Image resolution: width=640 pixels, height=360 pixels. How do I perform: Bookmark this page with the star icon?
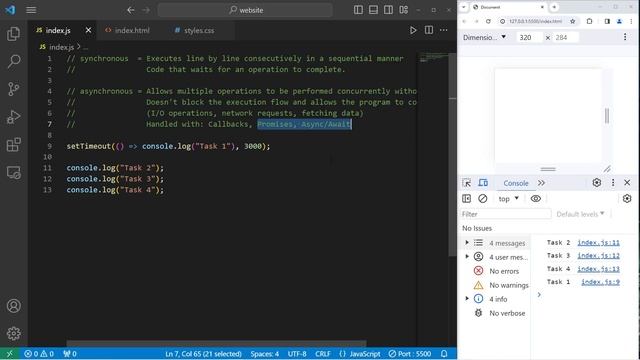[573, 21]
